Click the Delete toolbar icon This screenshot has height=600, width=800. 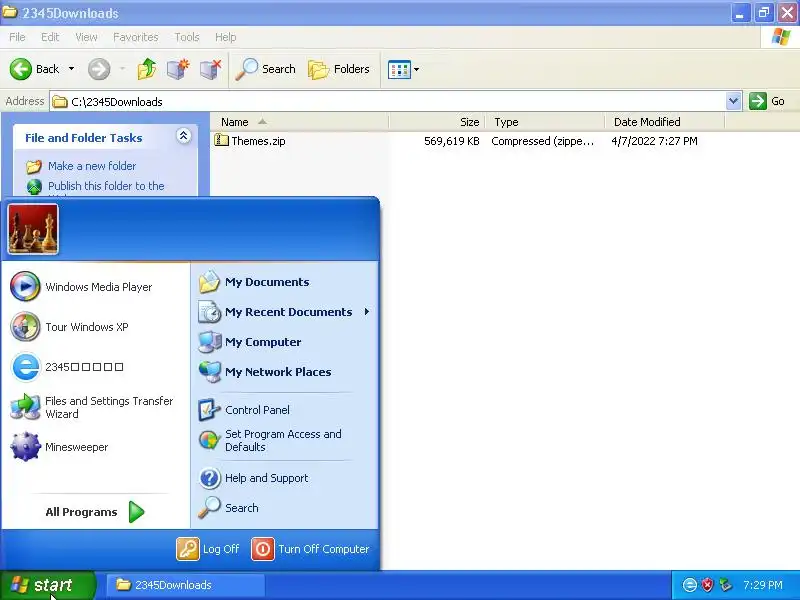(x=210, y=69)
